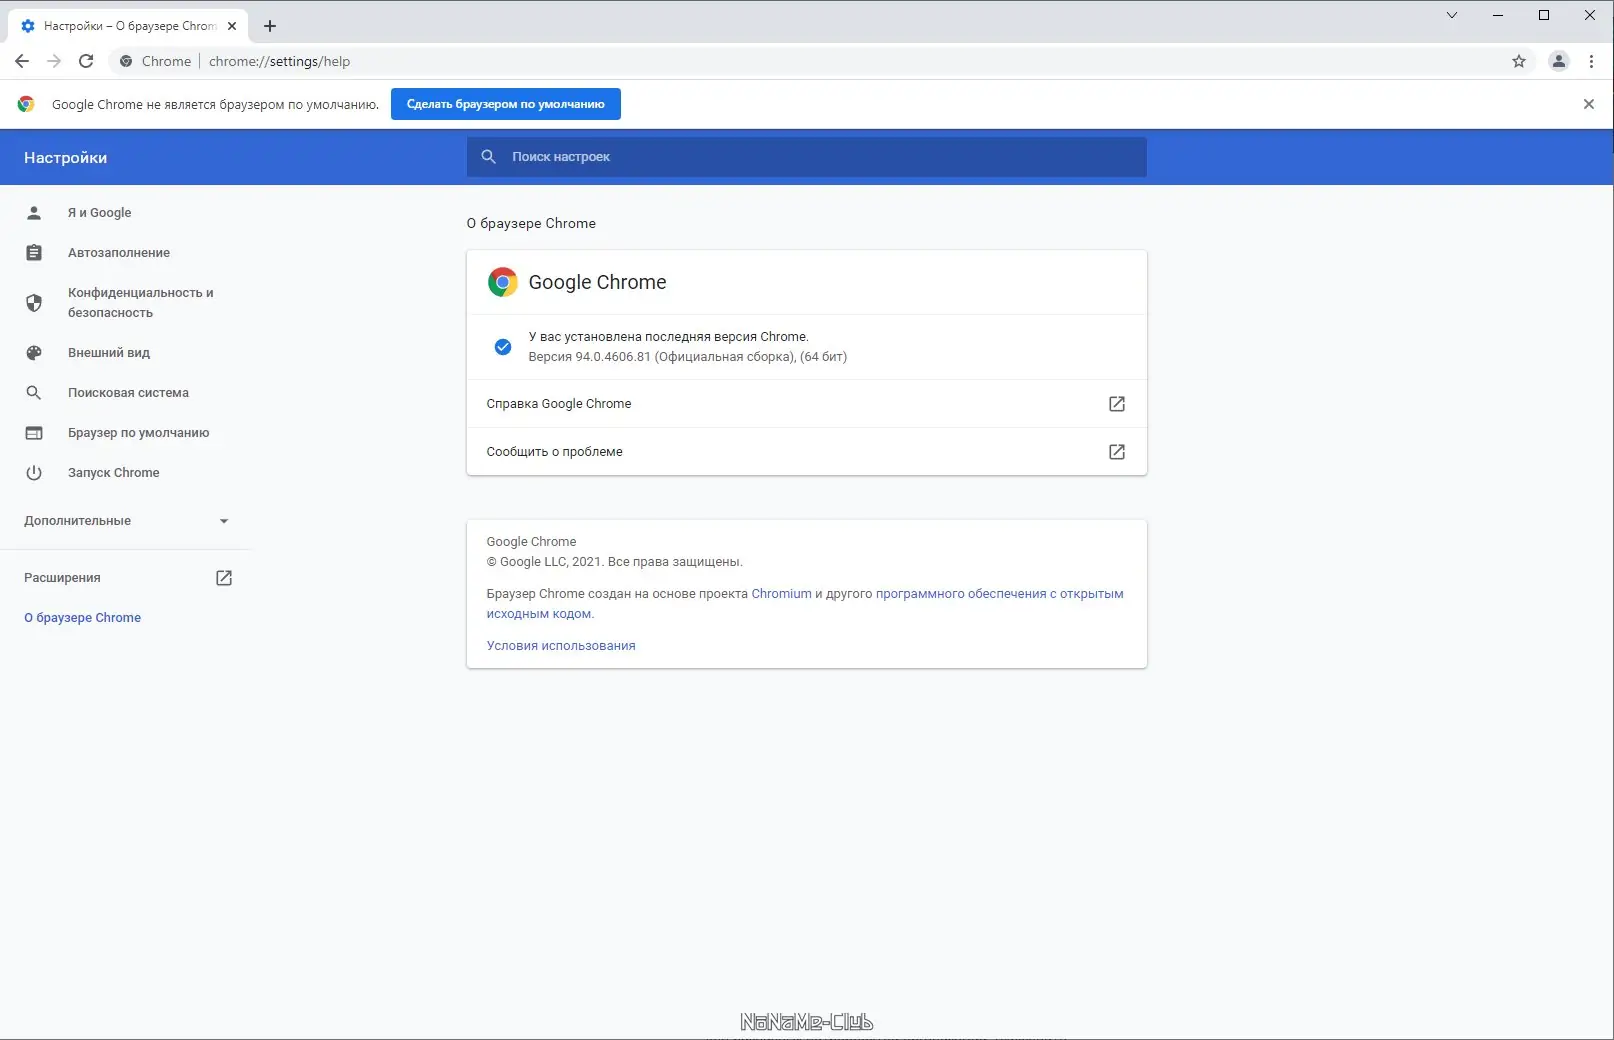
Task: Click the Chrome site info icon in address bar
Action: pyautogui.click(x=126, y=61)
